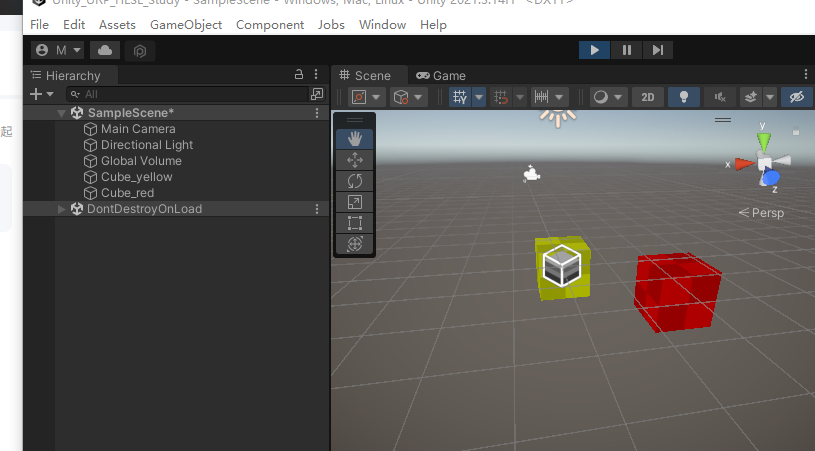The width and height of the screenshot is (815, 451).
Task: Select Cube_yellow in the Hierarchy
Action: (136, 177)
